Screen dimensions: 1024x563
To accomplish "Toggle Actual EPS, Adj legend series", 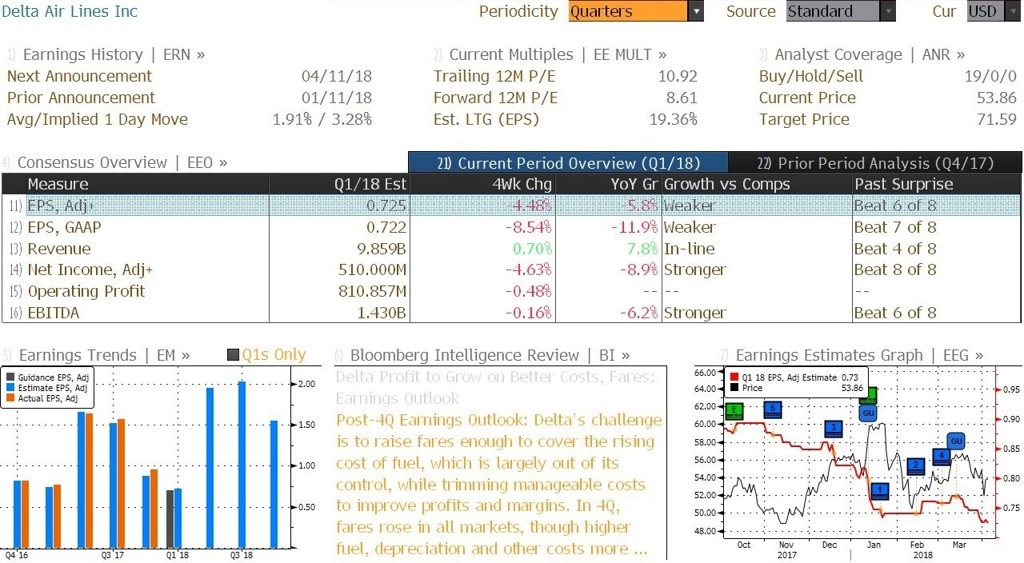I will coord(10,398).
